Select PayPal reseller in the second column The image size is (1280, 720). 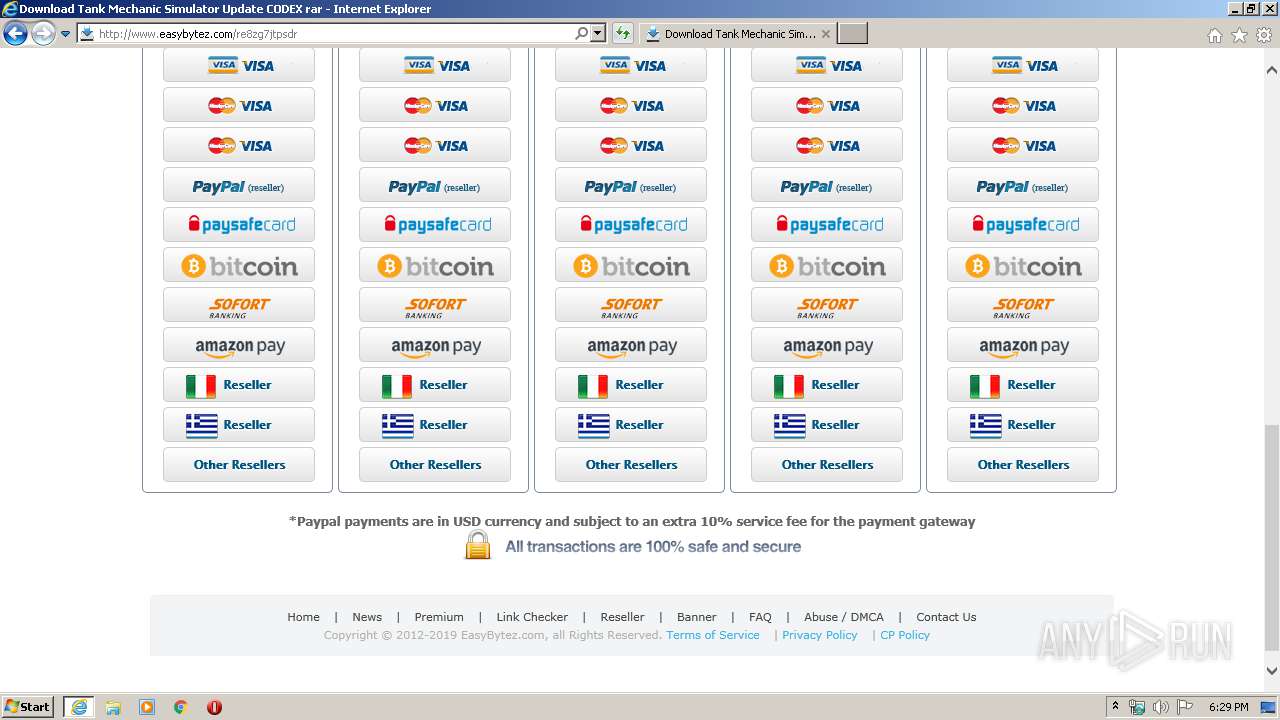click(x=435, y=185)
